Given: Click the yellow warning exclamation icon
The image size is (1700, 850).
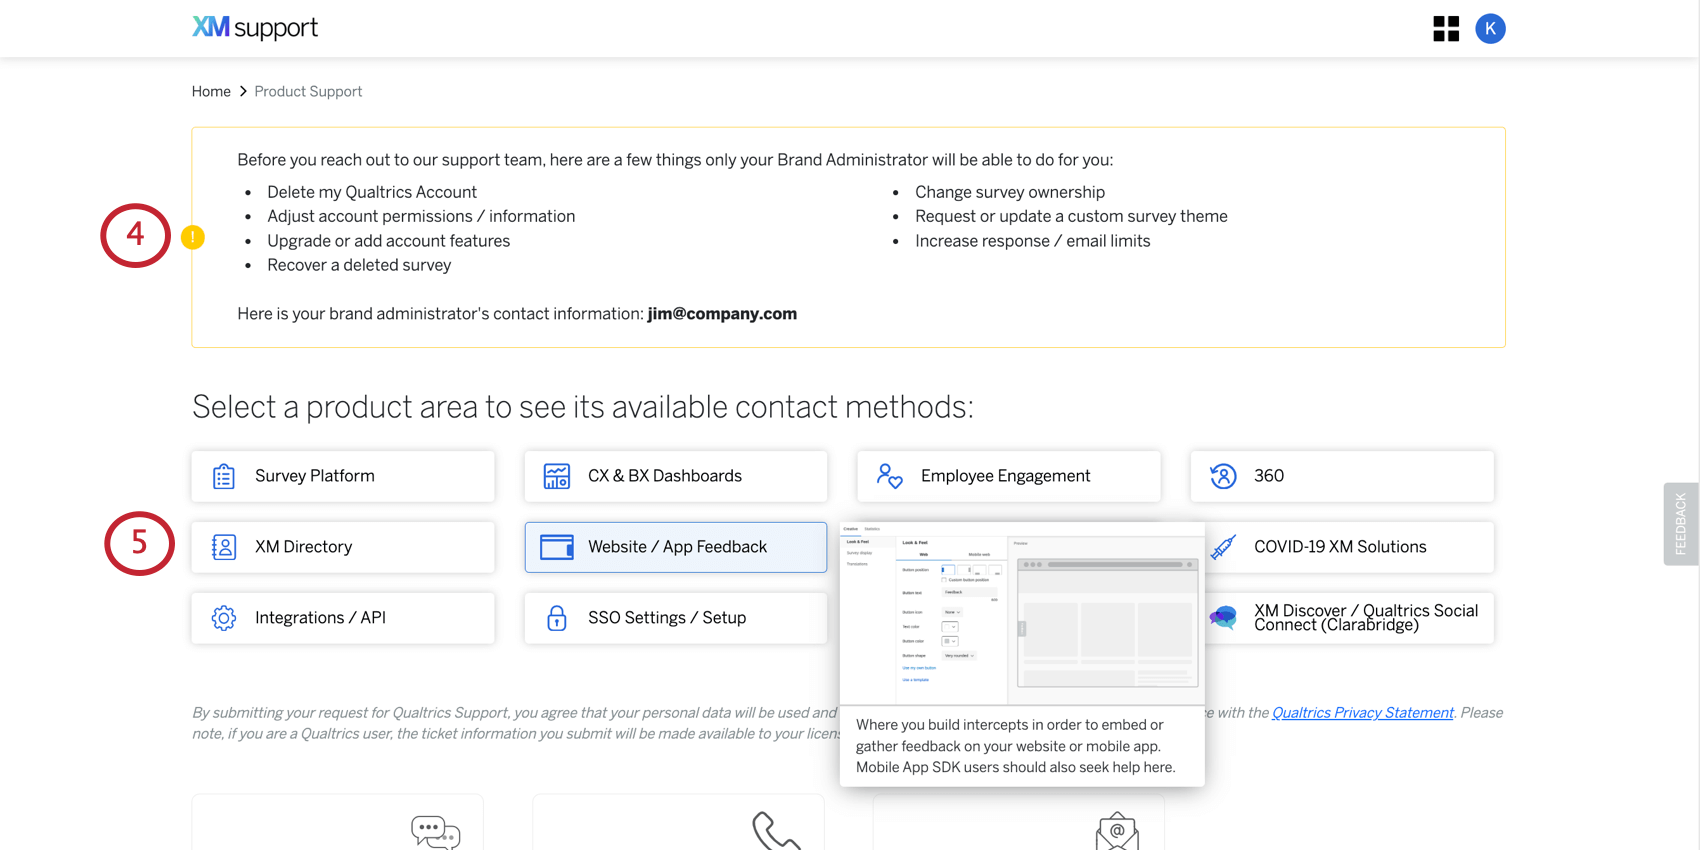Looking at the screenshot, I should [x=193, y=237].
